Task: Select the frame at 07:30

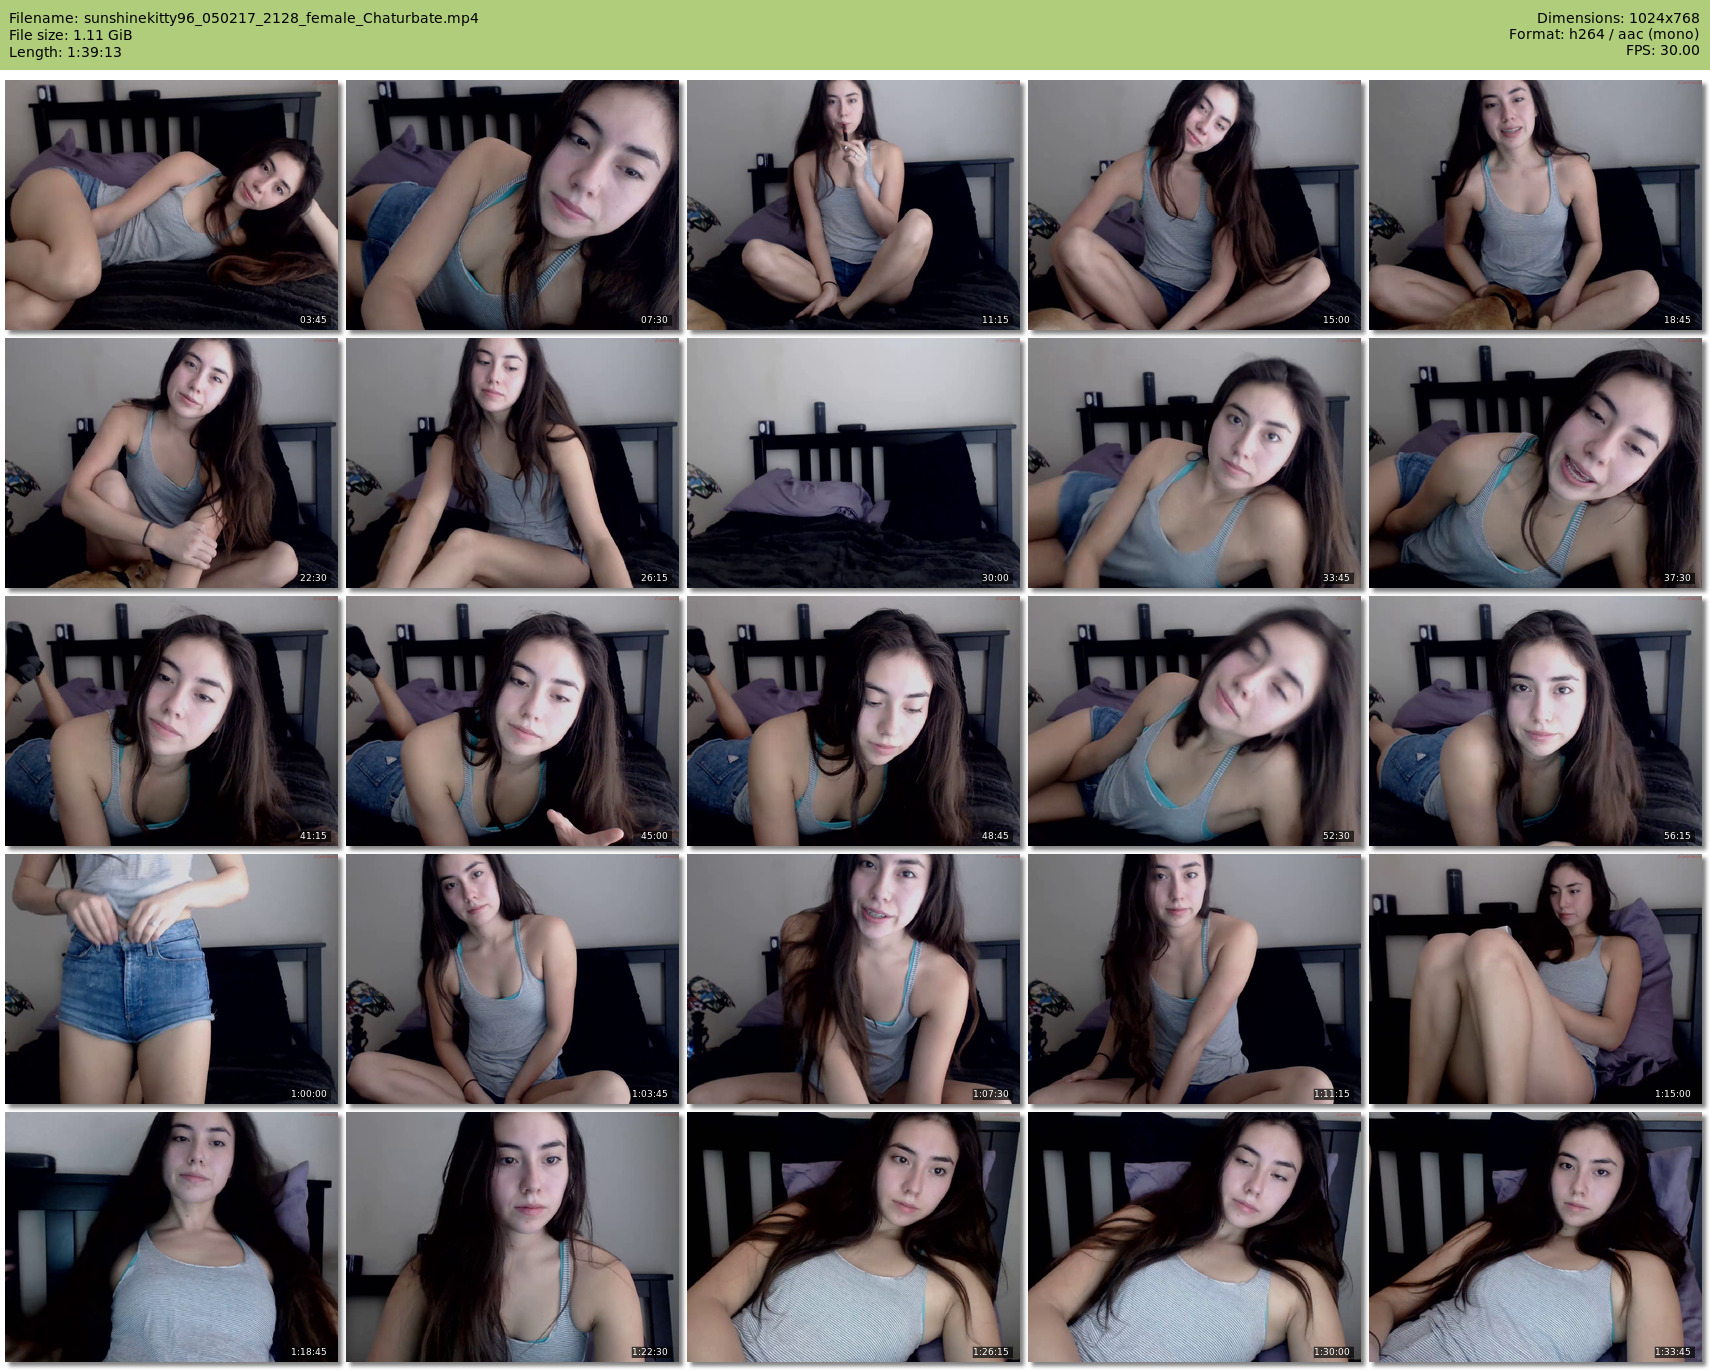Action: point(513,205)
